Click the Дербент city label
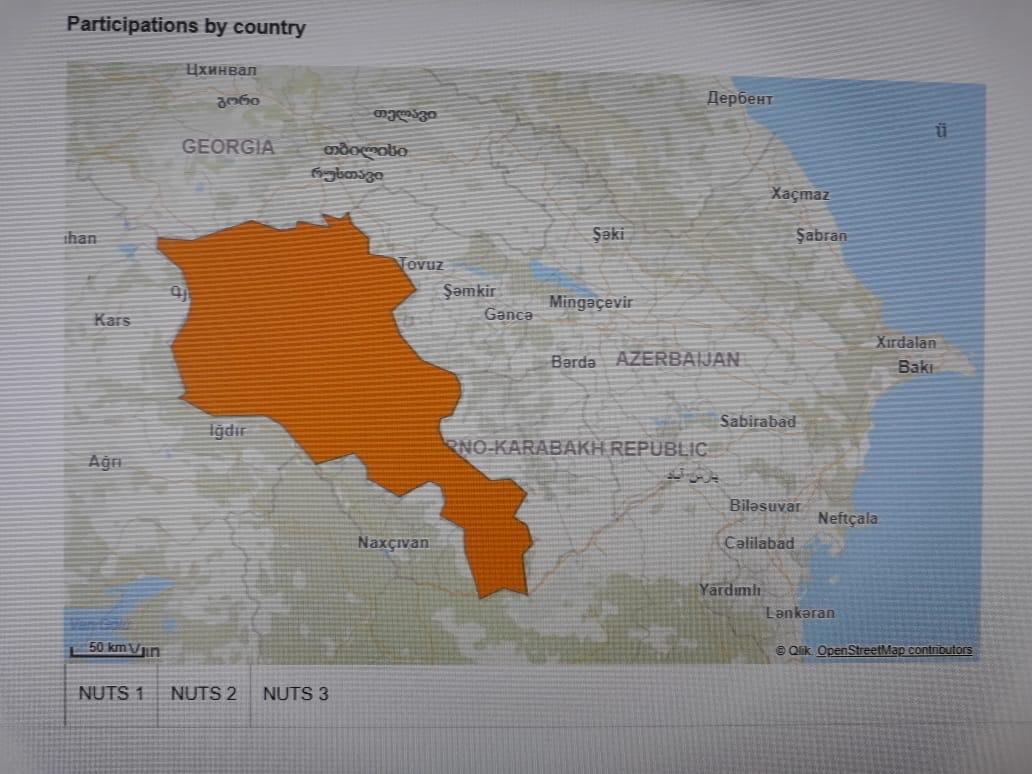The height and width of the screenshot is (774, 1032). point(740,99)
